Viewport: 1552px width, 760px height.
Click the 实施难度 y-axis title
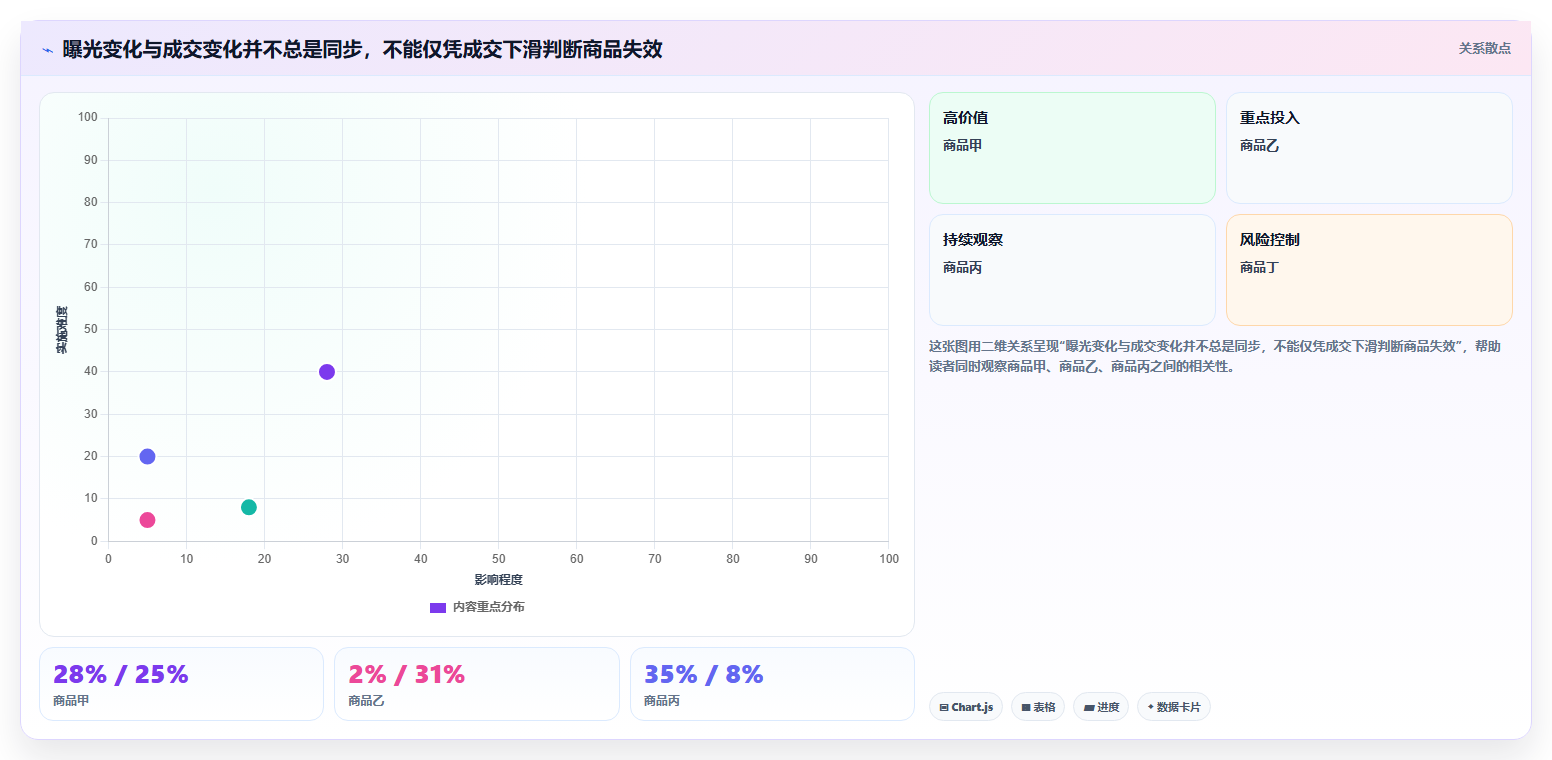pos(62,329)
